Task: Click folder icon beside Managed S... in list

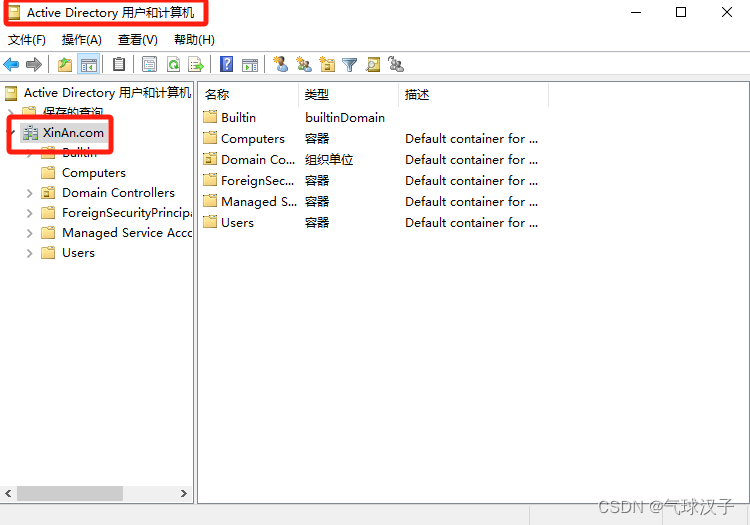Action: point(210,201)
